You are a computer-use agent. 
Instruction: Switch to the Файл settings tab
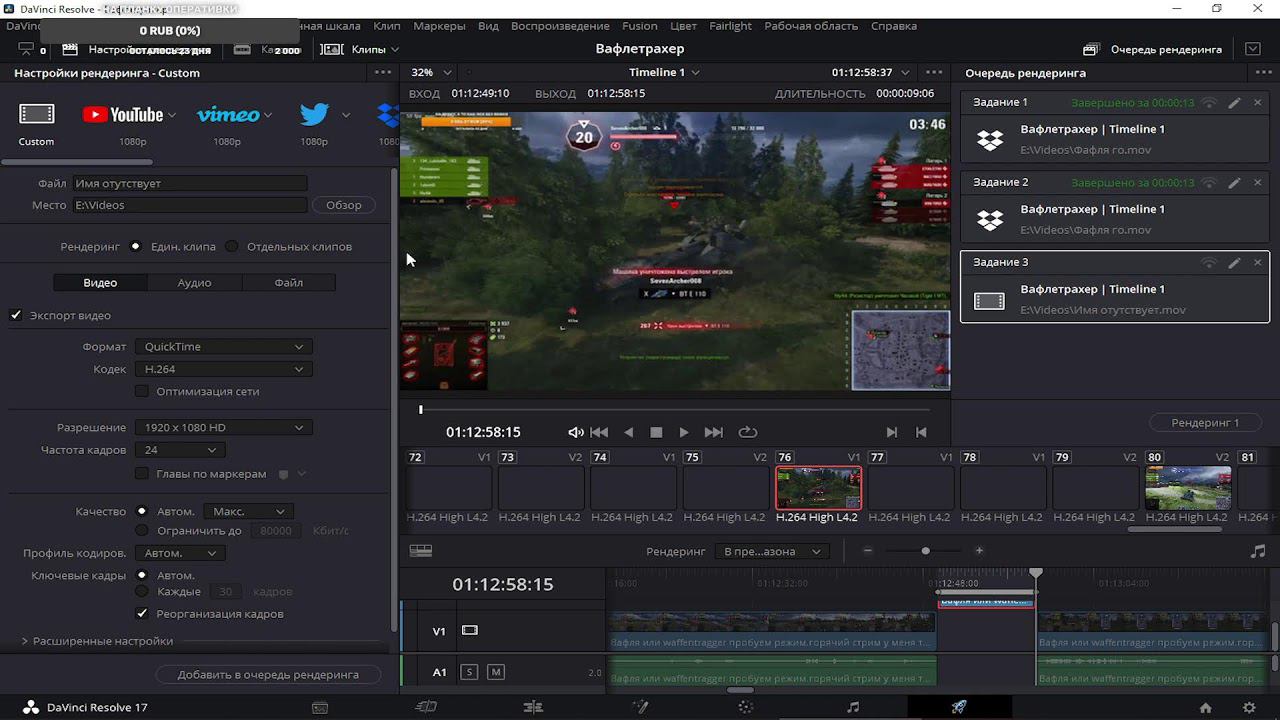(x=288, y=282)
